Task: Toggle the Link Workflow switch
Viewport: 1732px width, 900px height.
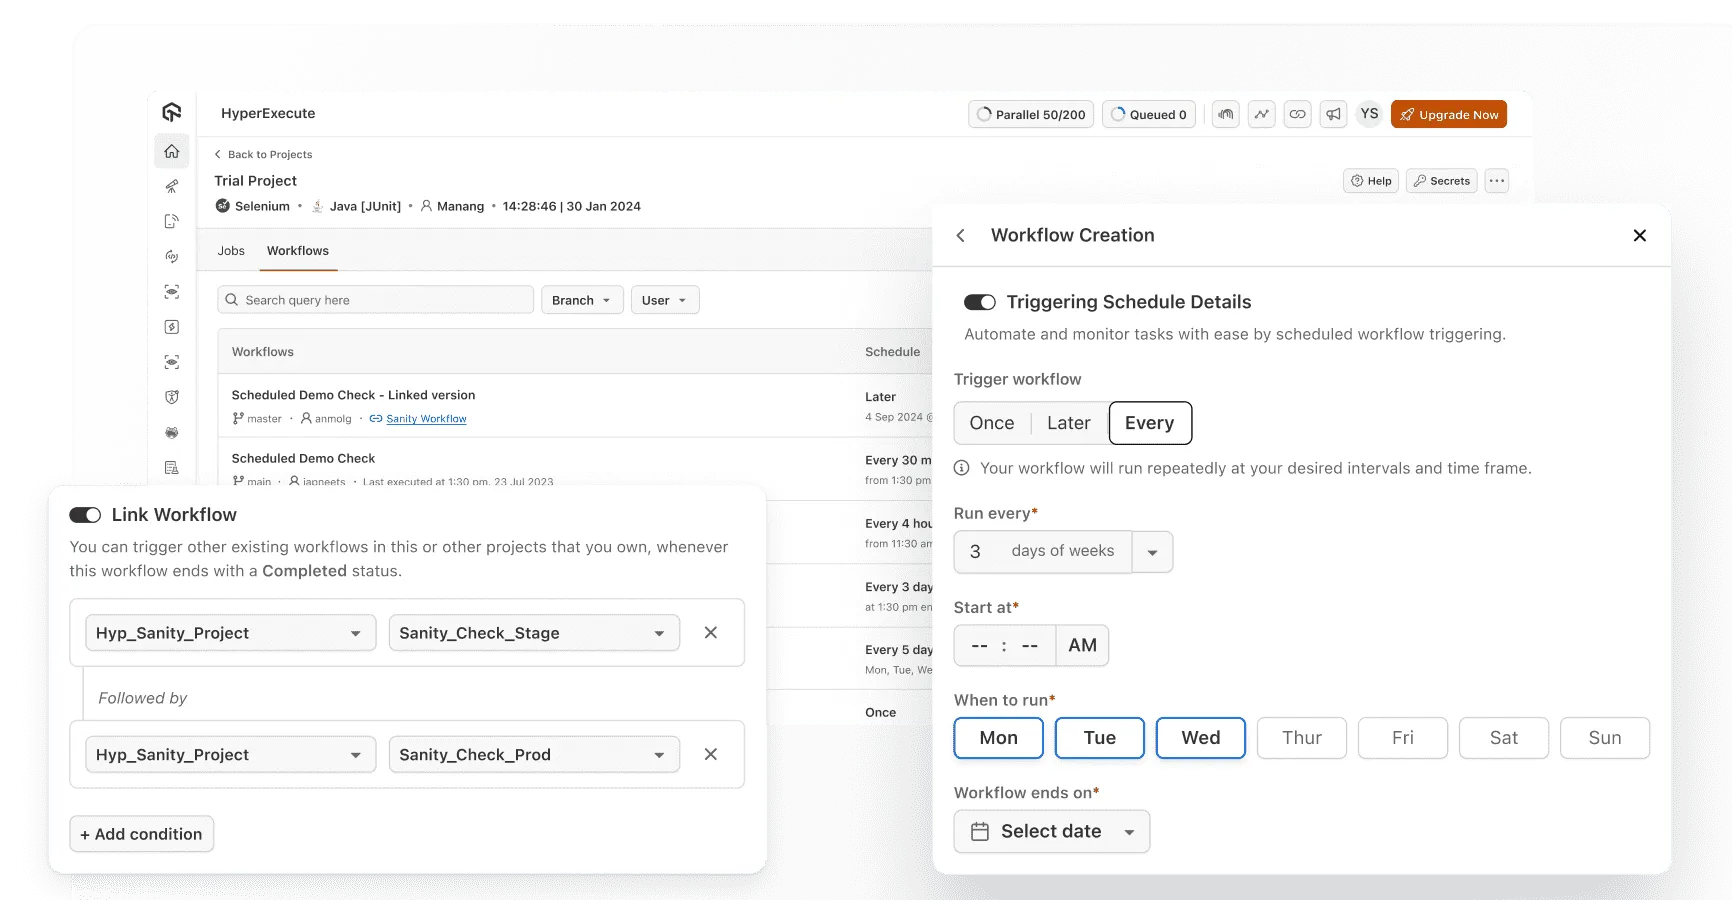Action: click(x=85, y=515)
